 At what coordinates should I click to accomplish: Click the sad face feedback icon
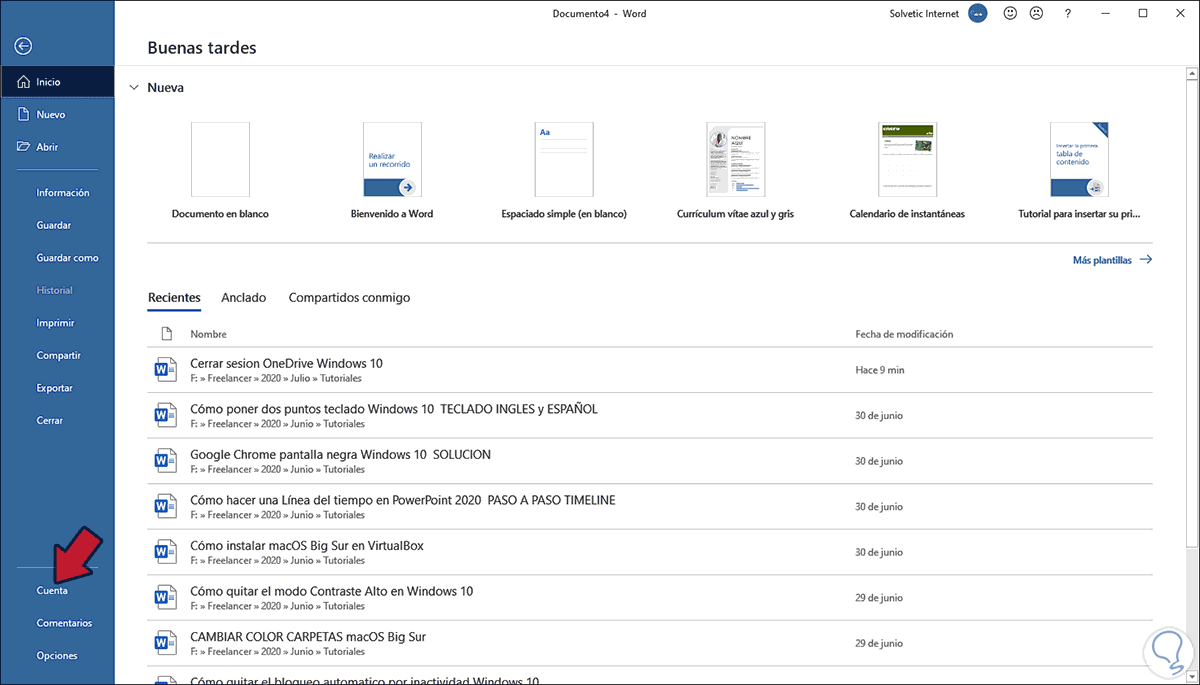click(x=1037, y=13)
